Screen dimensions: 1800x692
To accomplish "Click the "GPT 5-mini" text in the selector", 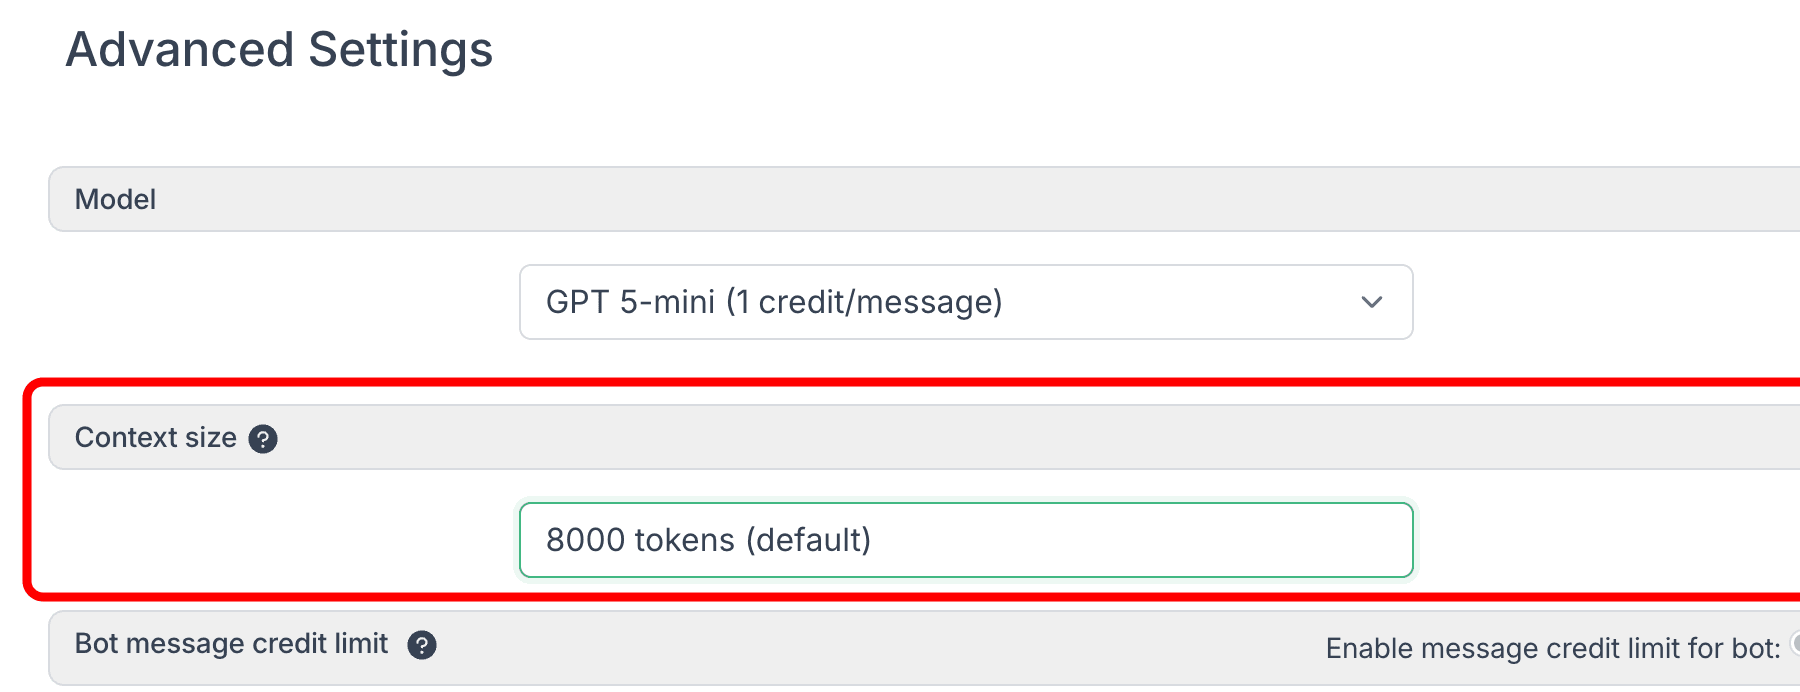I will point(630,302).
